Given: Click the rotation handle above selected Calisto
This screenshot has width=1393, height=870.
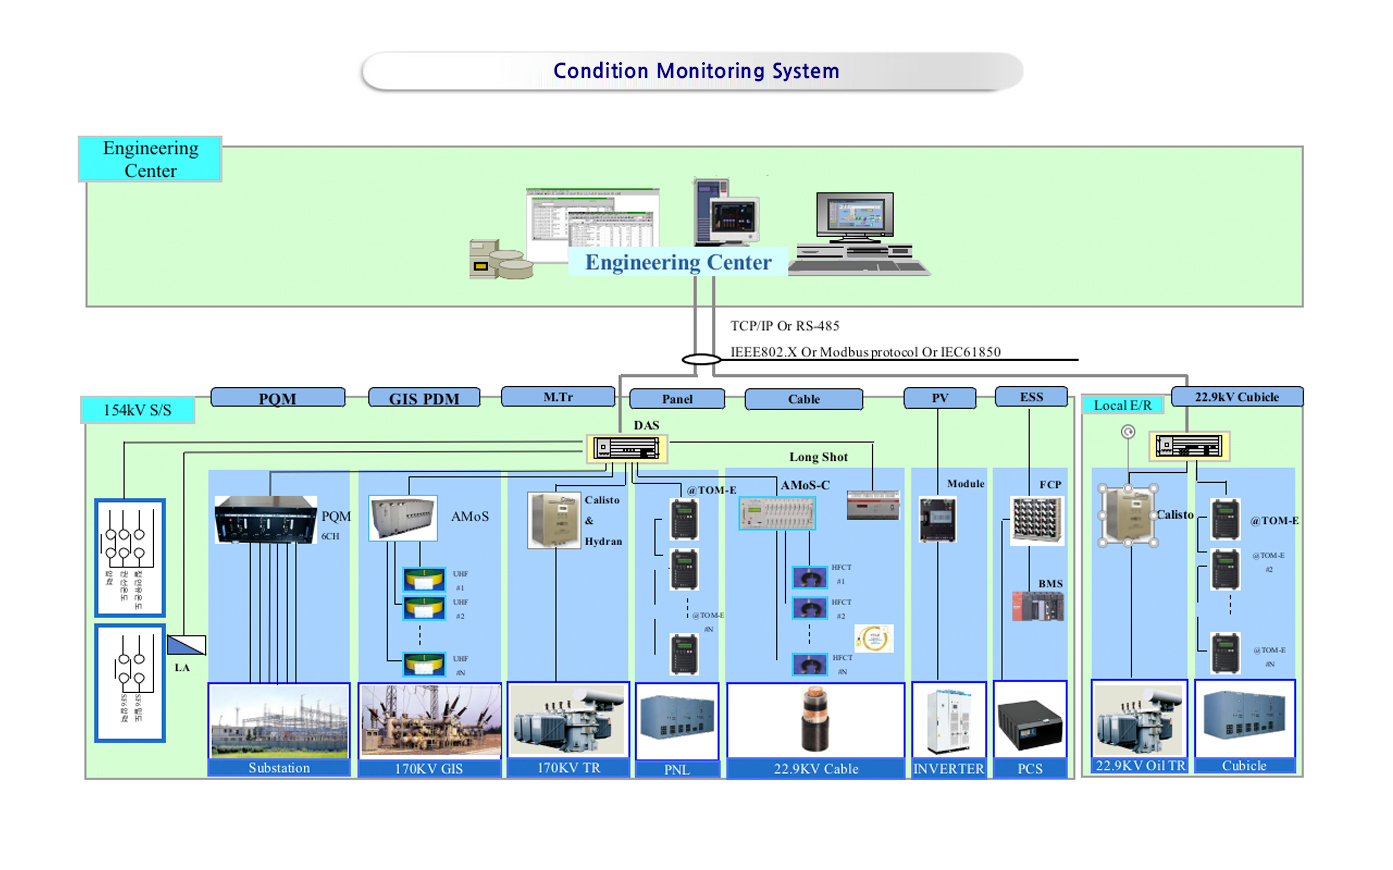Looking at the screenshot, I should (x=1128, y=432).
